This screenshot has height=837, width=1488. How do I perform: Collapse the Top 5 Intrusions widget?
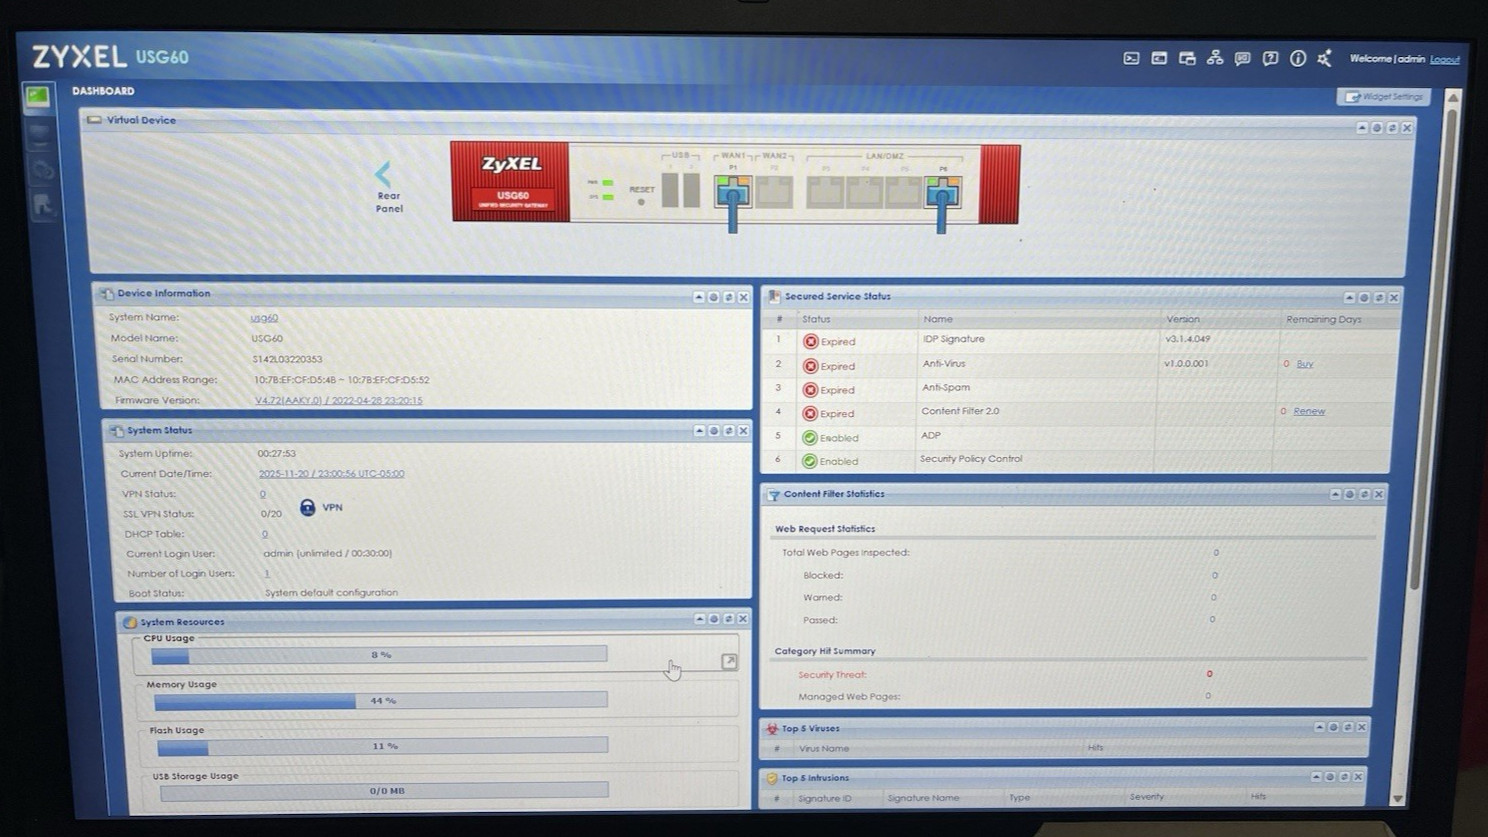click(x=1316, y=777)
